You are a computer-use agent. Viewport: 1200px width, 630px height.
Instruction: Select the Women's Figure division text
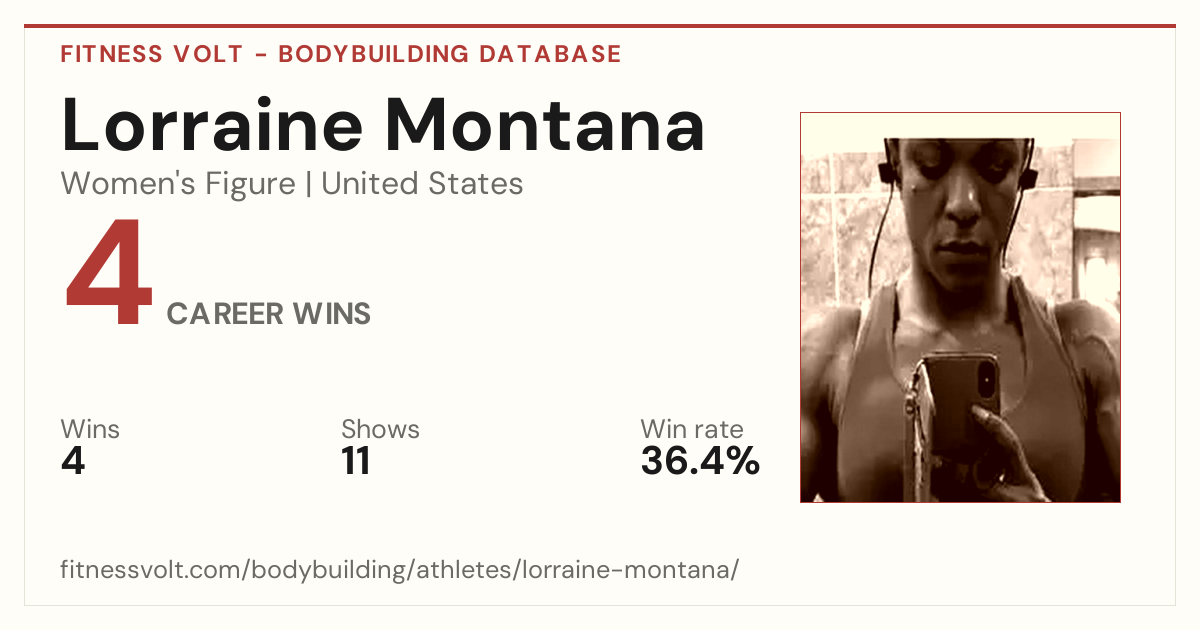pos(178,184)
